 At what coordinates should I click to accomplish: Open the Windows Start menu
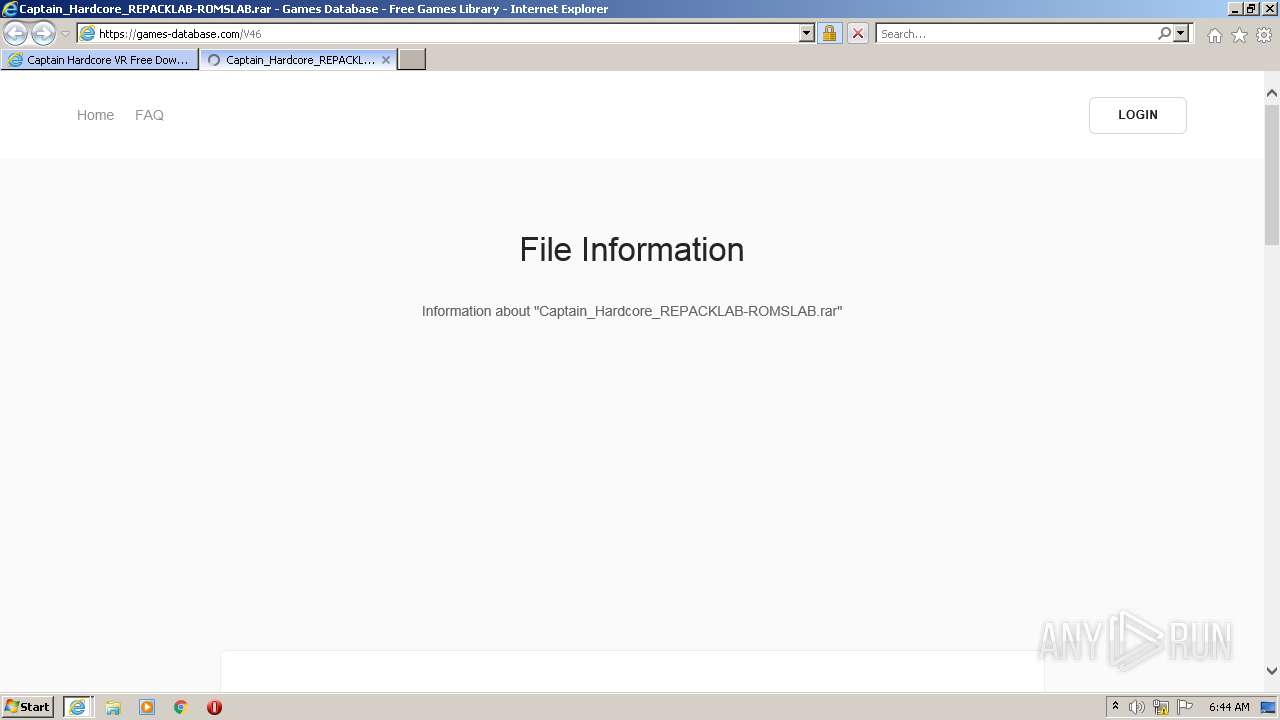click(x=28, y=707)
